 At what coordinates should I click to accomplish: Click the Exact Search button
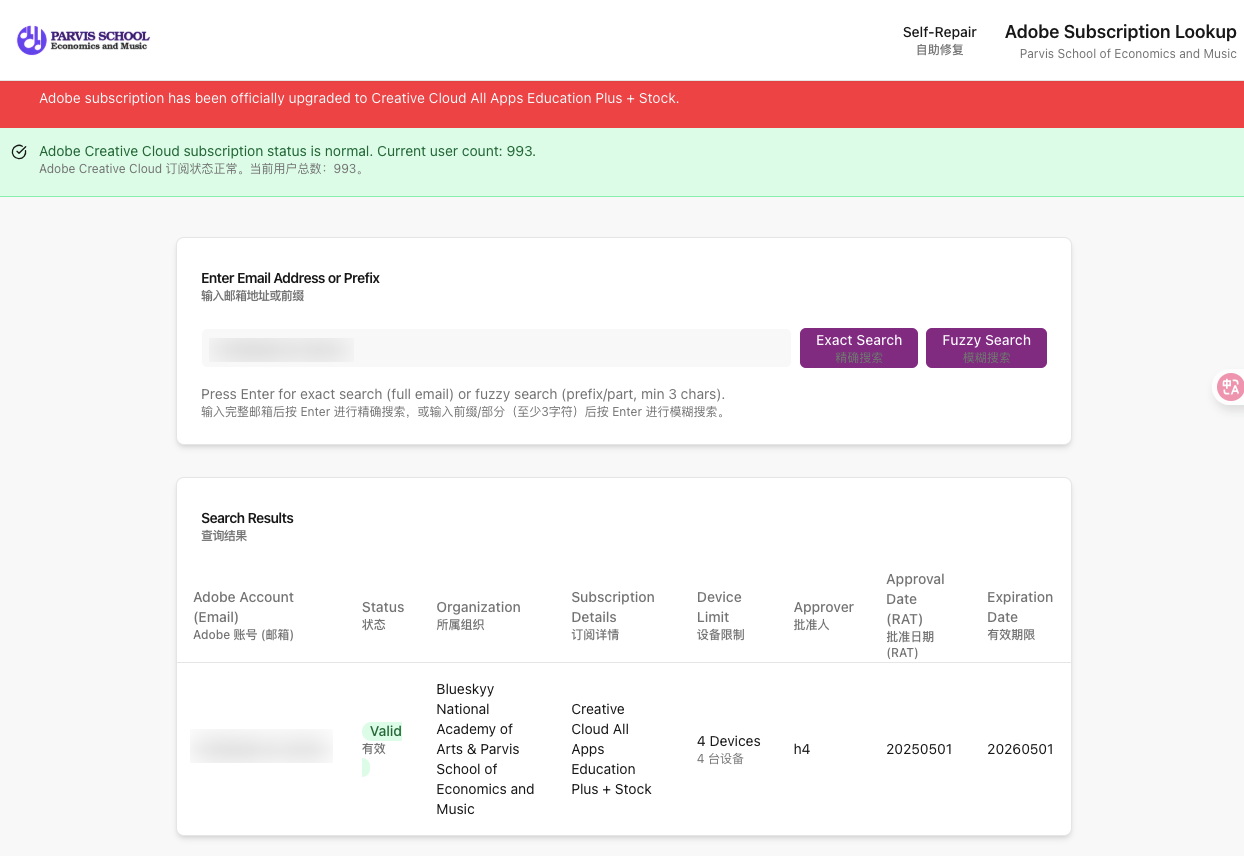coord(859,348)
